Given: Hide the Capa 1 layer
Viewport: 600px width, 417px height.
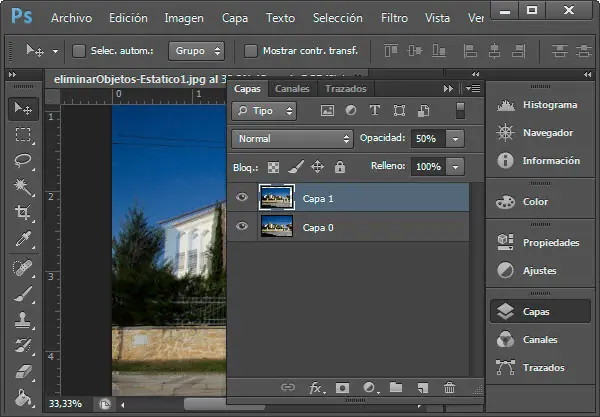Looking at the screenshot, I should [241, 198].
